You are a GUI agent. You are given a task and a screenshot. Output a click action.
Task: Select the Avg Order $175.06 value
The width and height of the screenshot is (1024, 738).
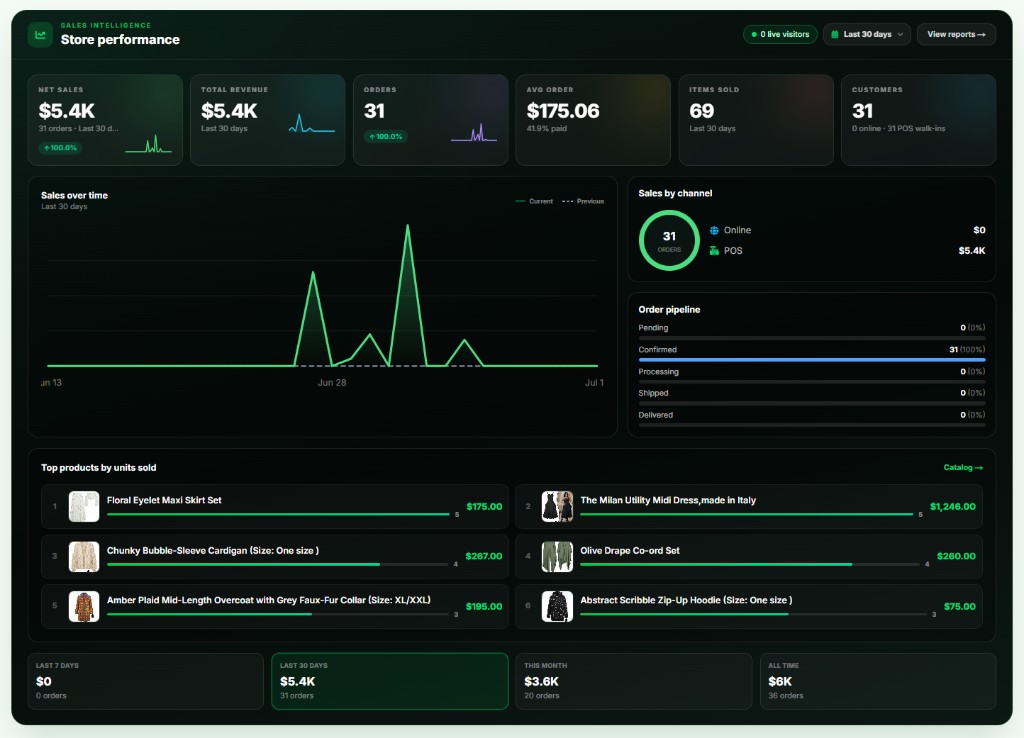click(563, 111)
